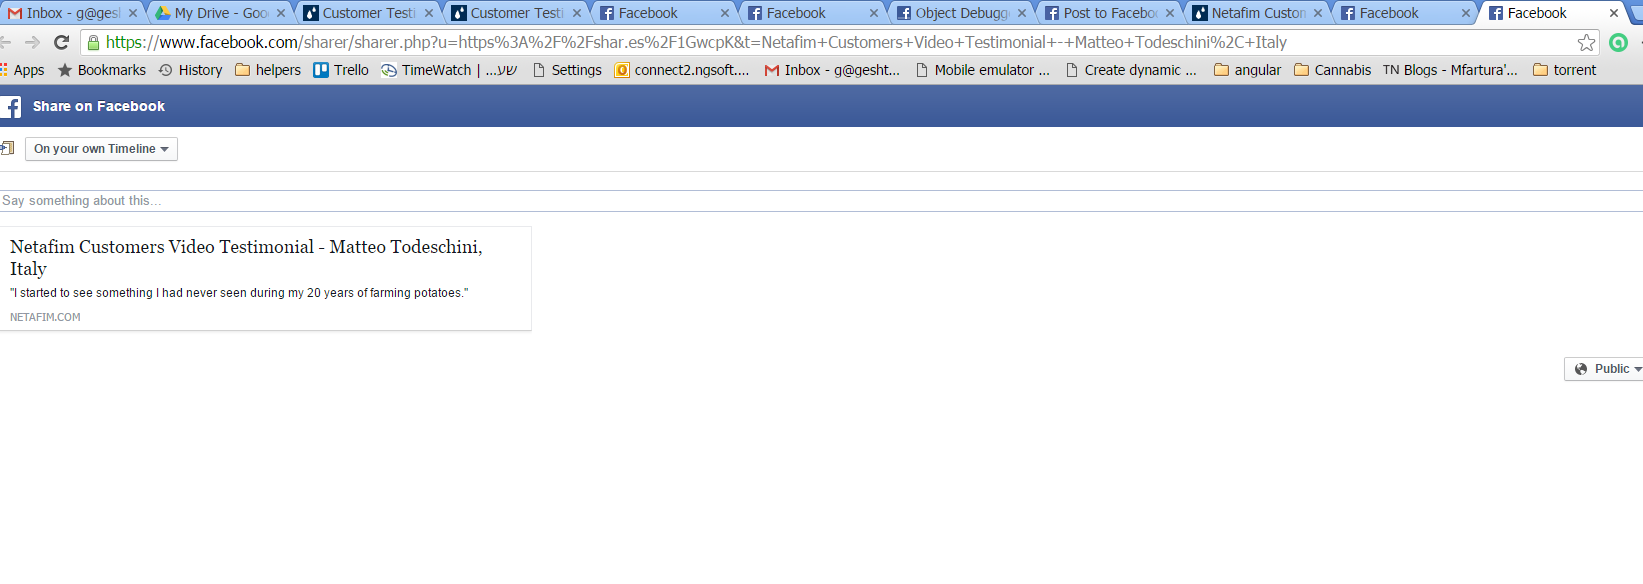Open the Inbox - g@gesht bookmark
The image size is (1643, 584).
tap(832, 70)
